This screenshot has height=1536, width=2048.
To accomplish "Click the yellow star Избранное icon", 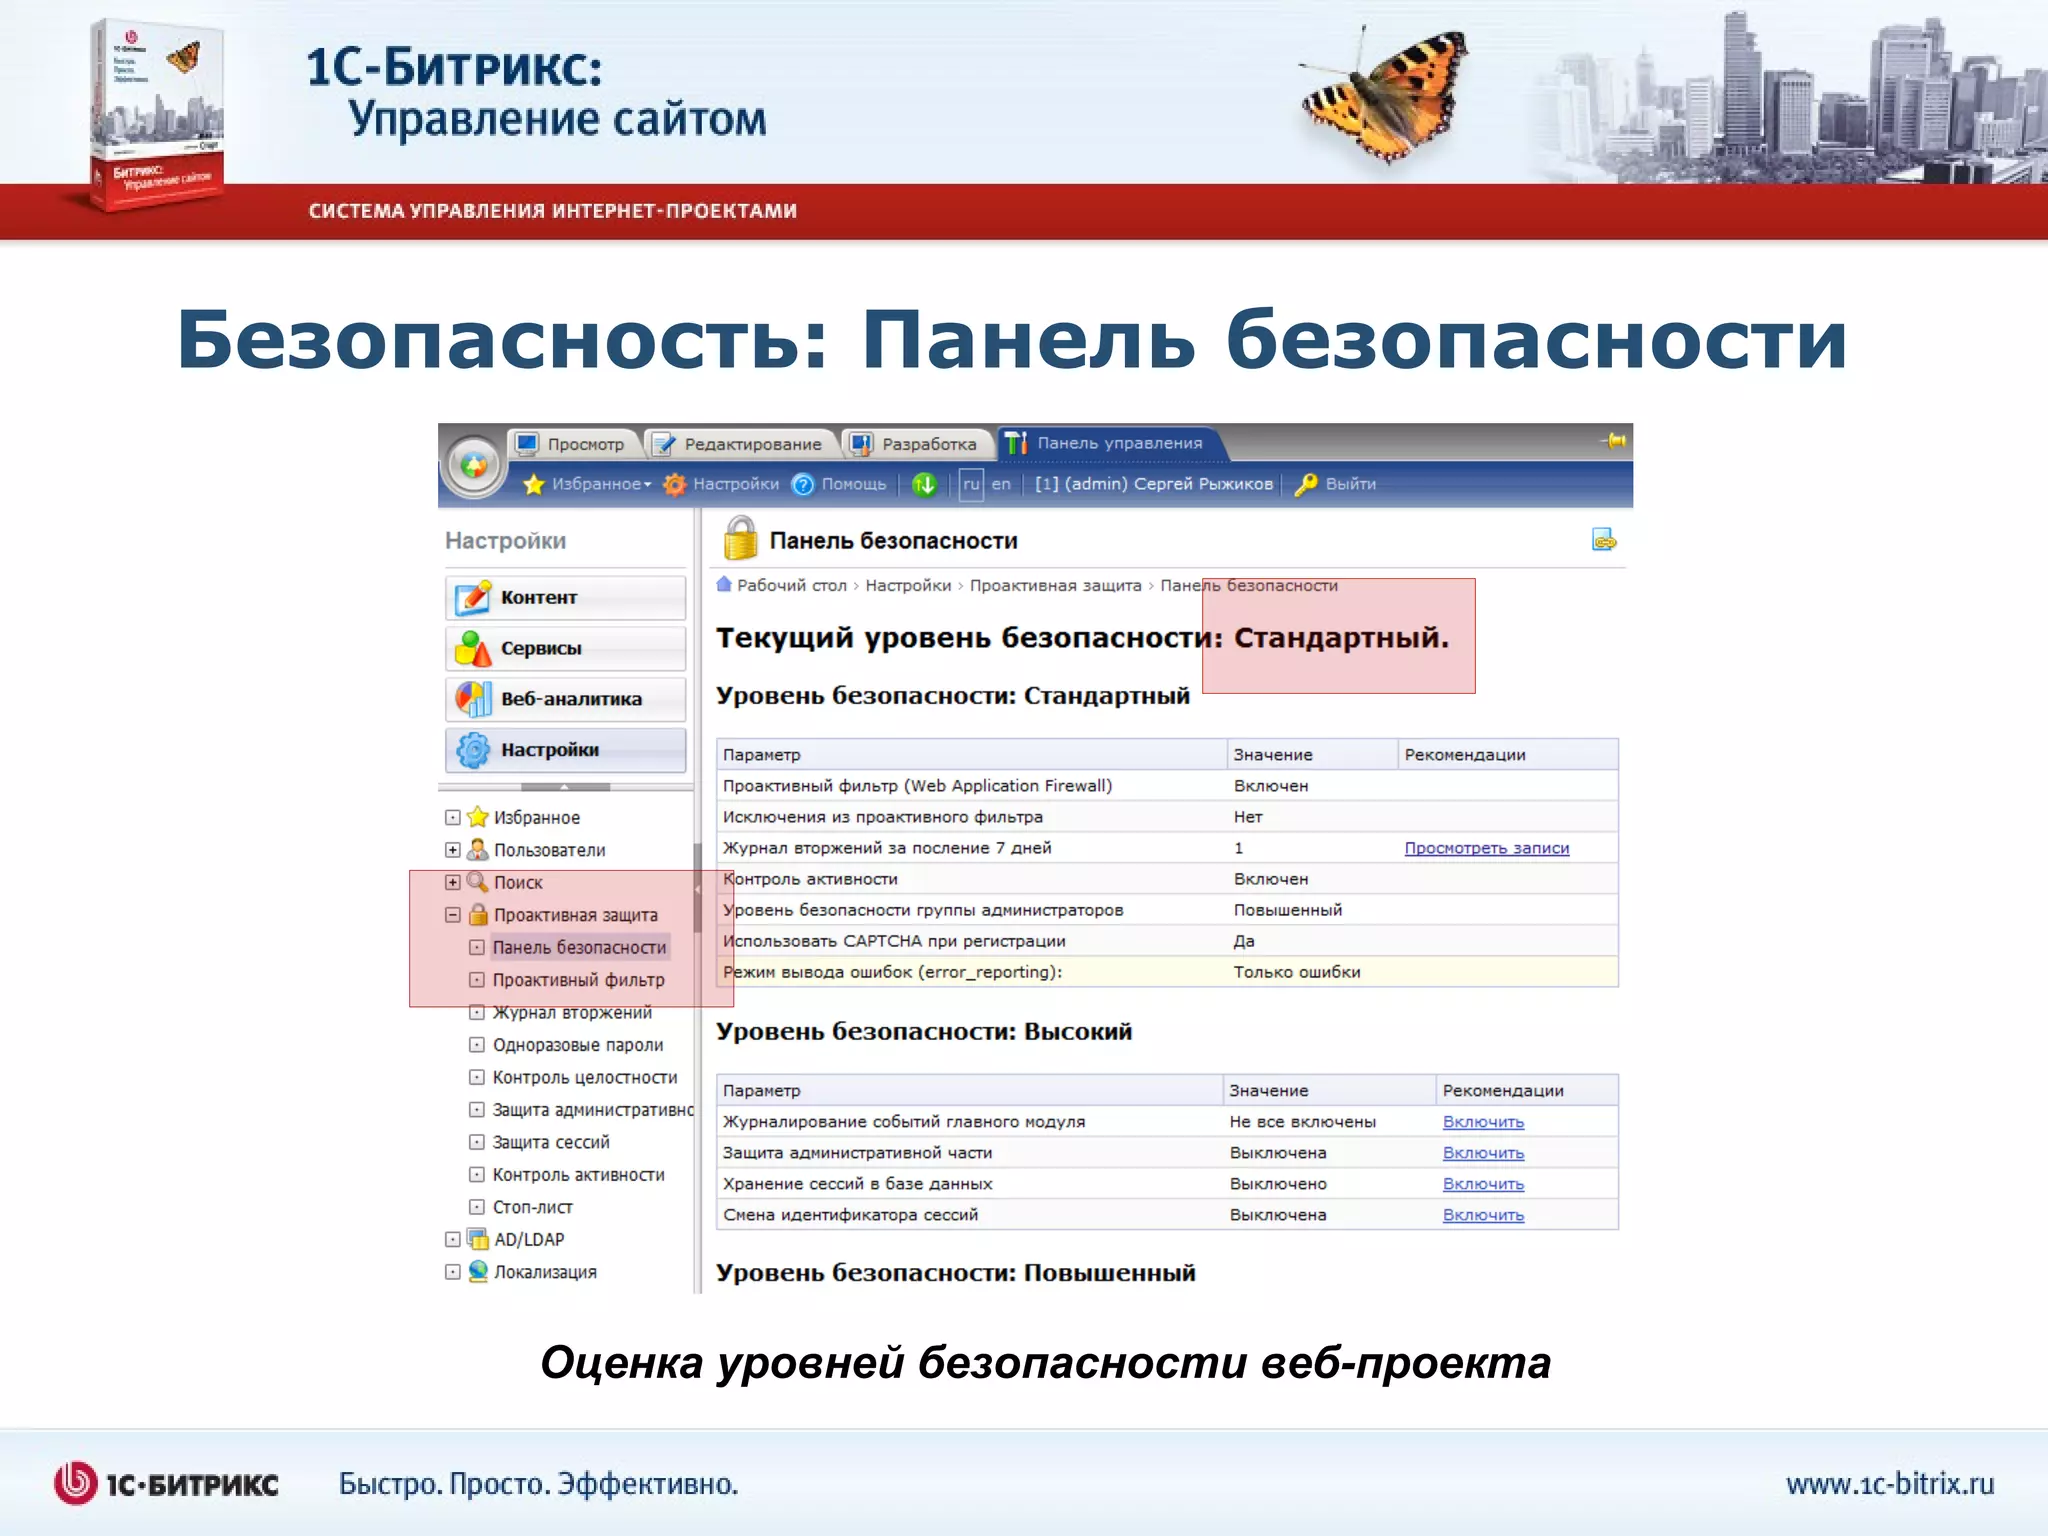I will (534, 484).
